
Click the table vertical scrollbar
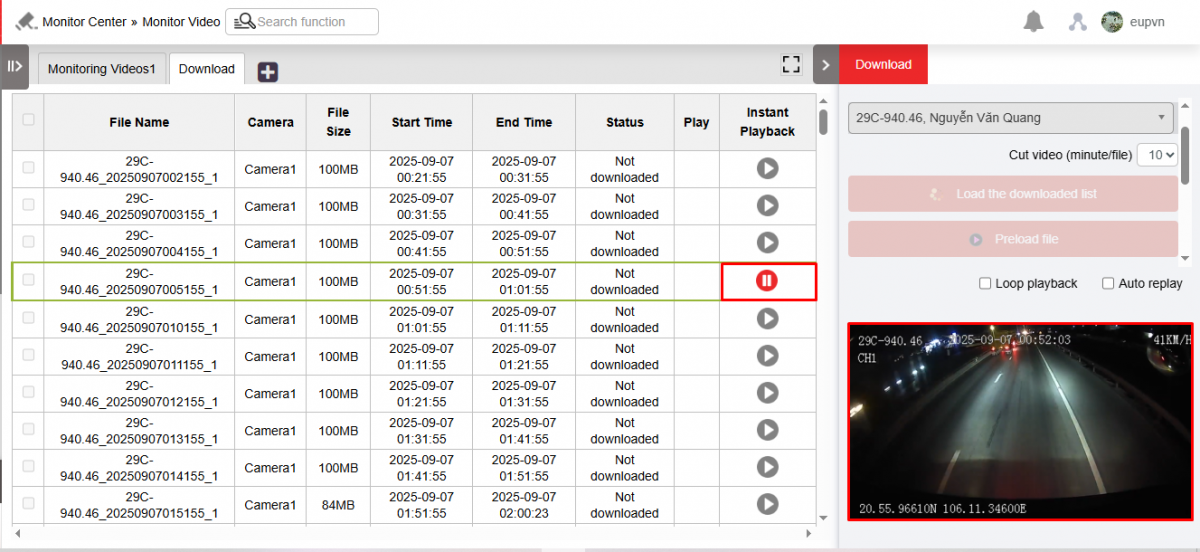pyautogui.click(x=823, y=121)
